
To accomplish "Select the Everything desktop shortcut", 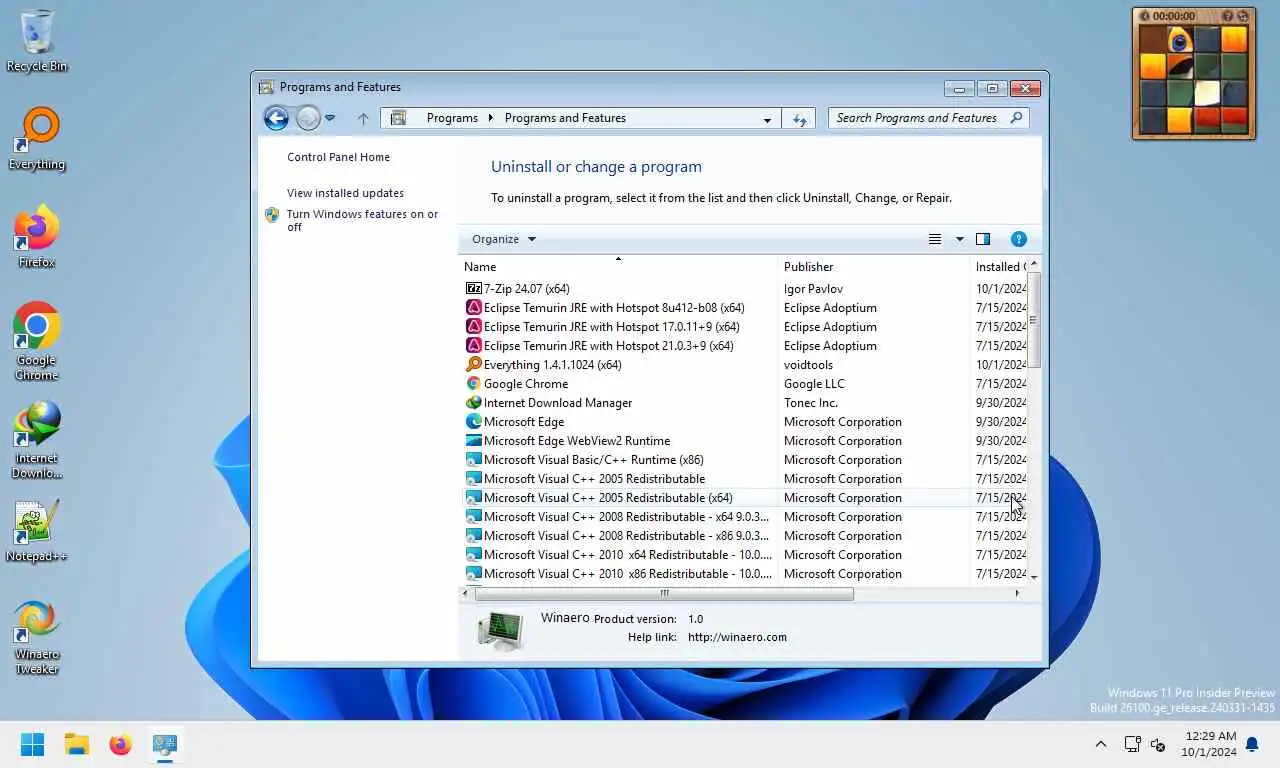I will [x=37, y=138].
